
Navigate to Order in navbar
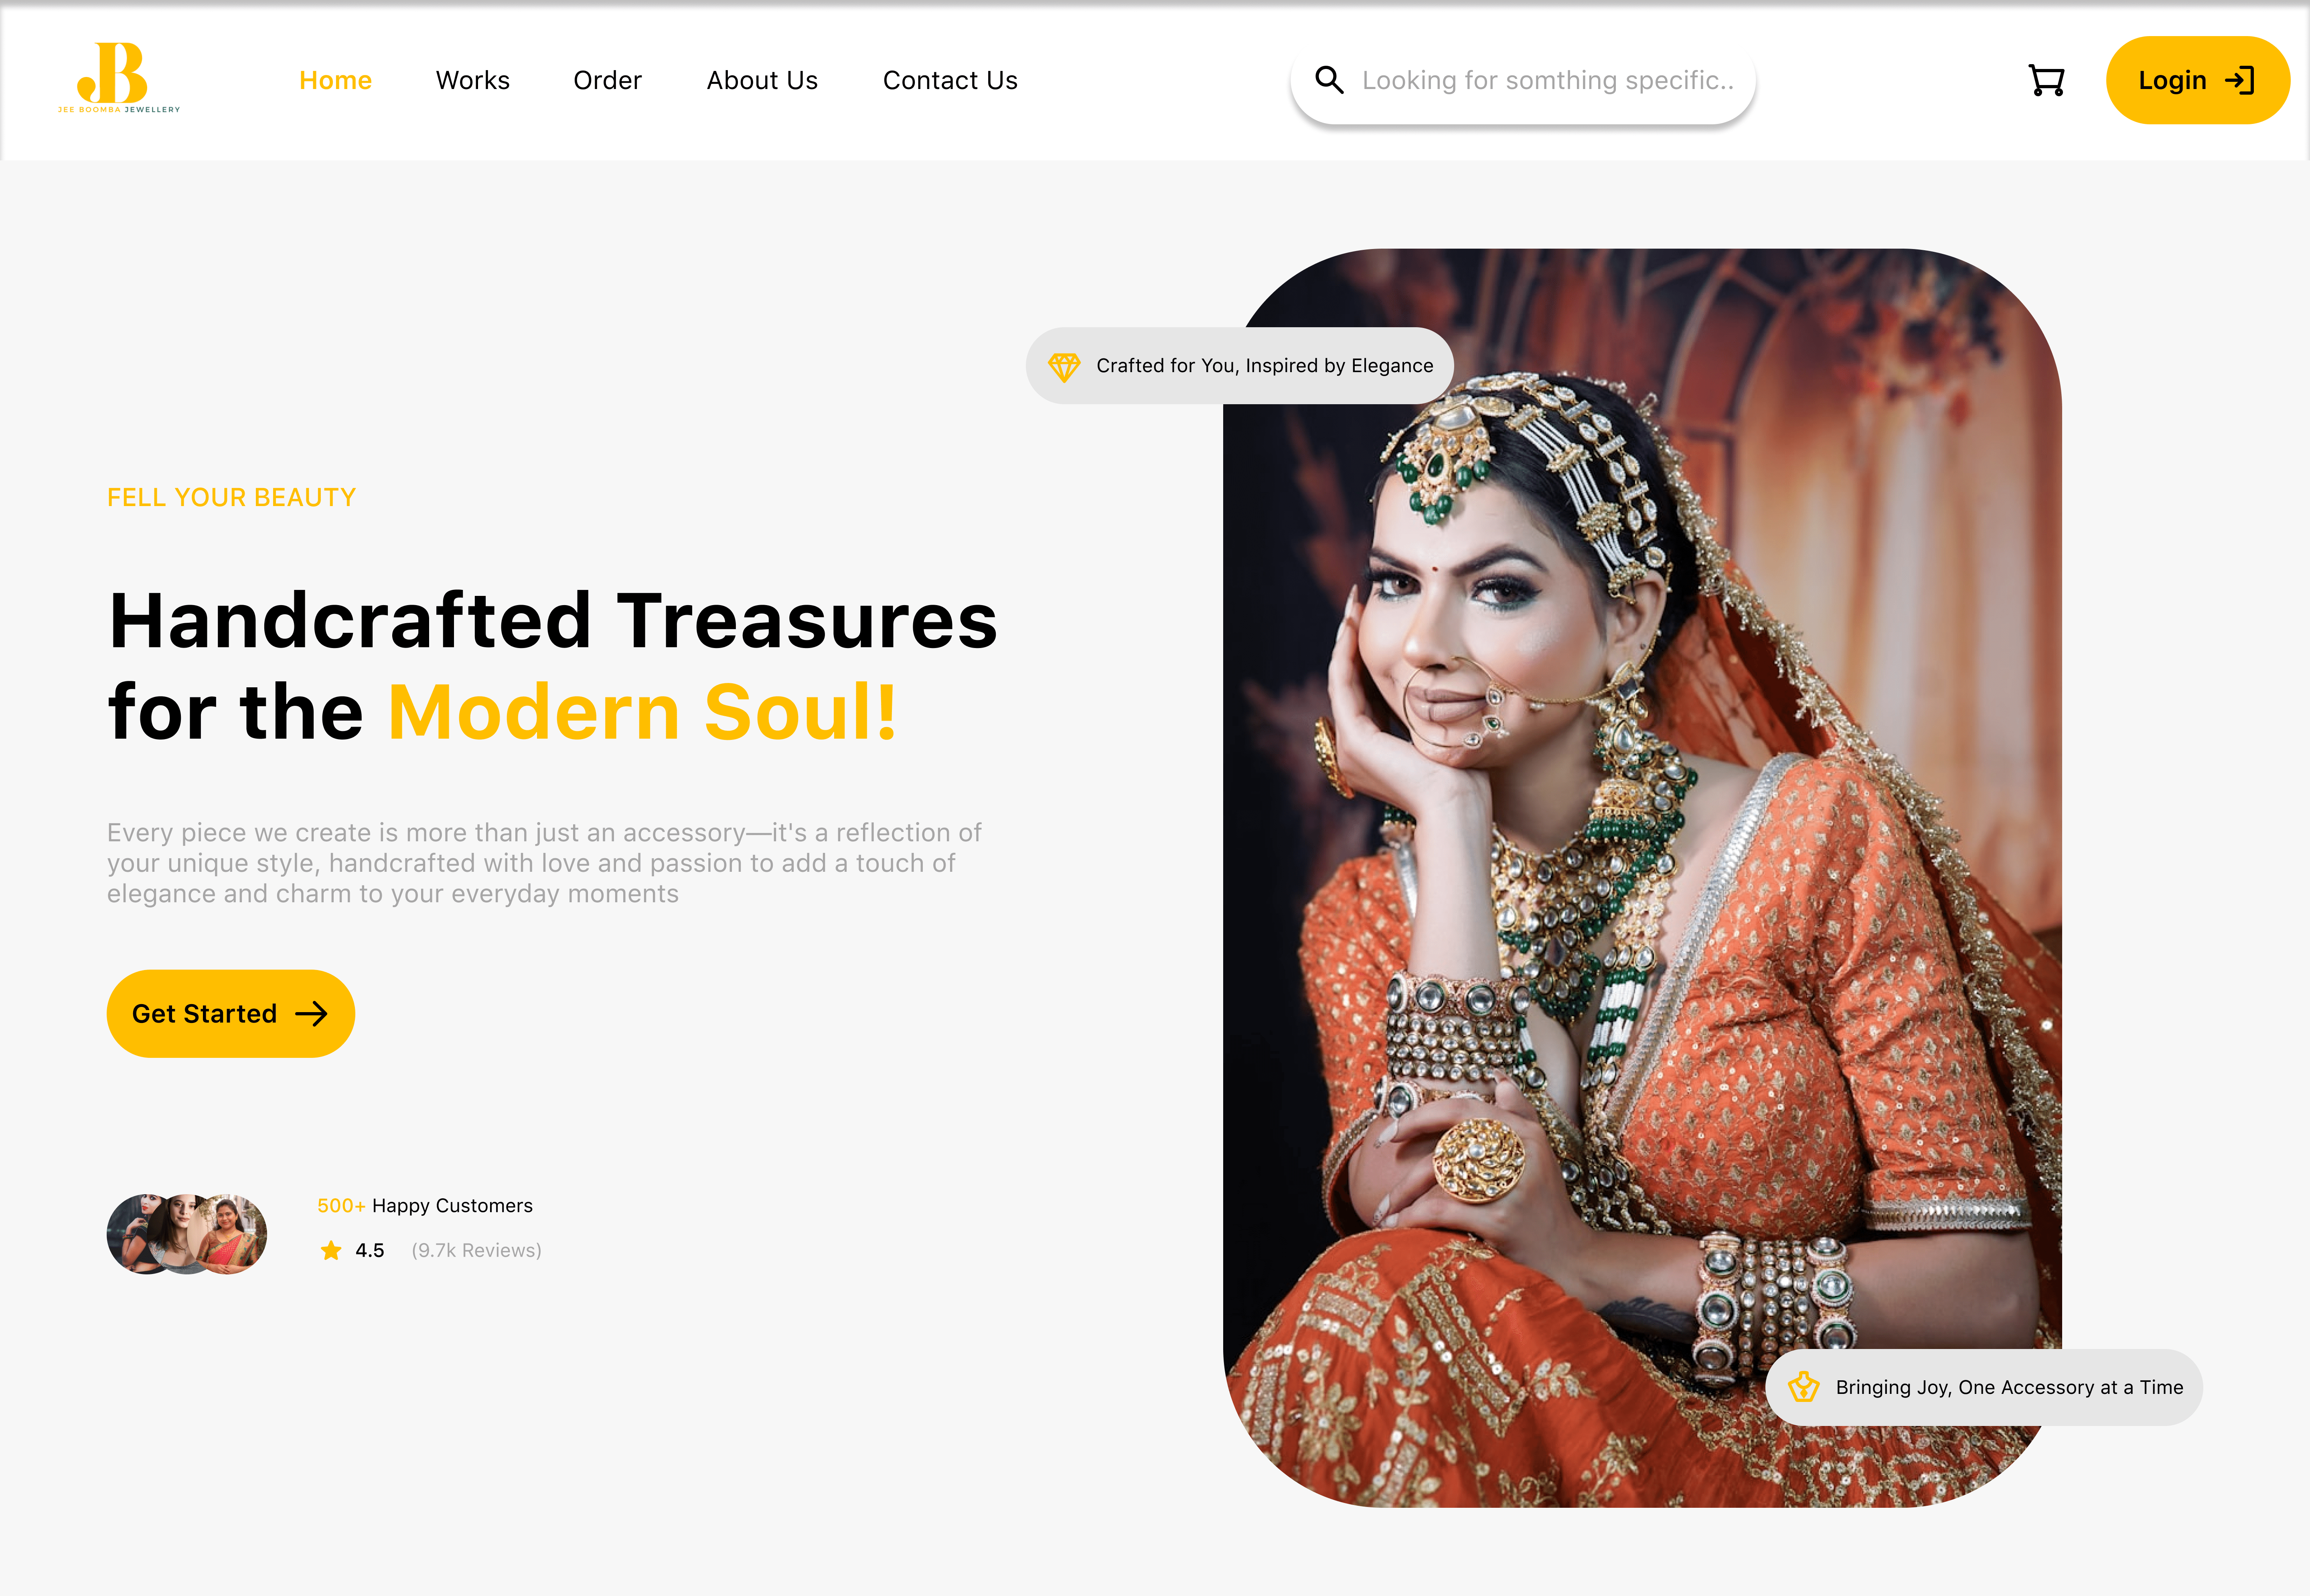tap(607, 80)
